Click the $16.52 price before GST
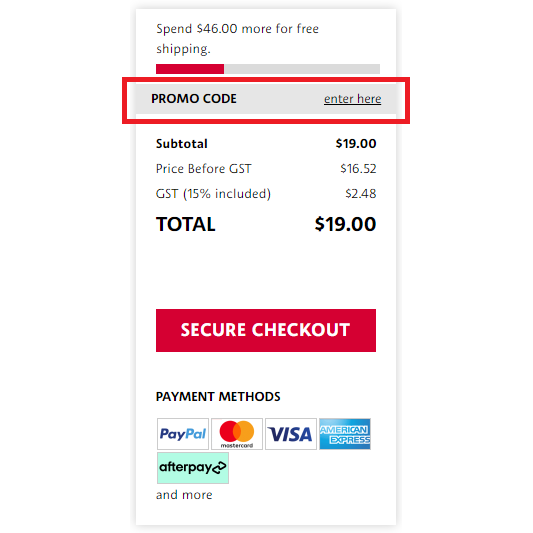Image resolution: width=533 pixels, height=533 pixels. coord(358,169)
